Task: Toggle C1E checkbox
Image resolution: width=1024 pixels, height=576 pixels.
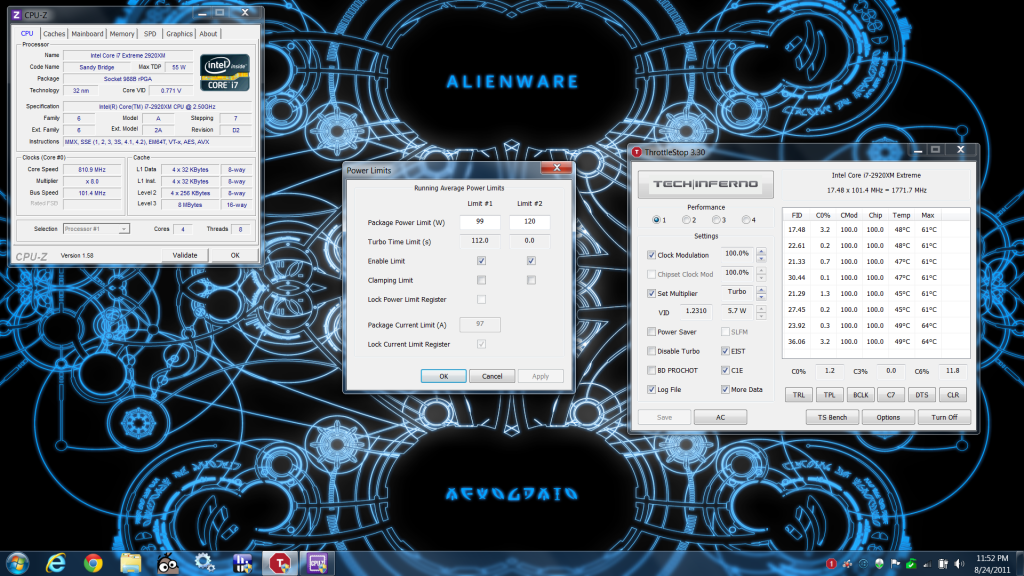Action: (725, 370)
